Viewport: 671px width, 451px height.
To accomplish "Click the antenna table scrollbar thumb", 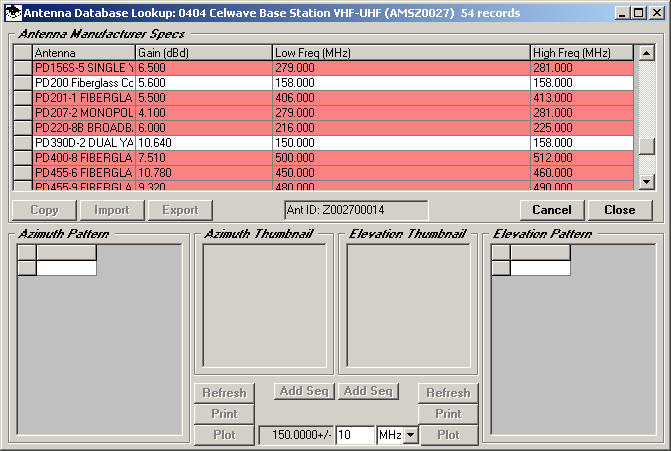I will click(x=646, y=146).
